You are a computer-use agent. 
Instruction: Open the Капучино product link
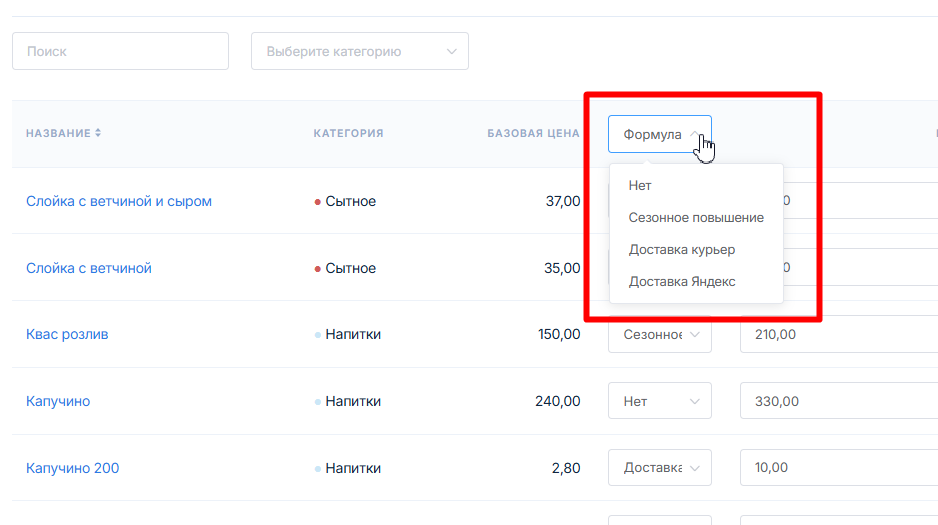coord(58,401)
